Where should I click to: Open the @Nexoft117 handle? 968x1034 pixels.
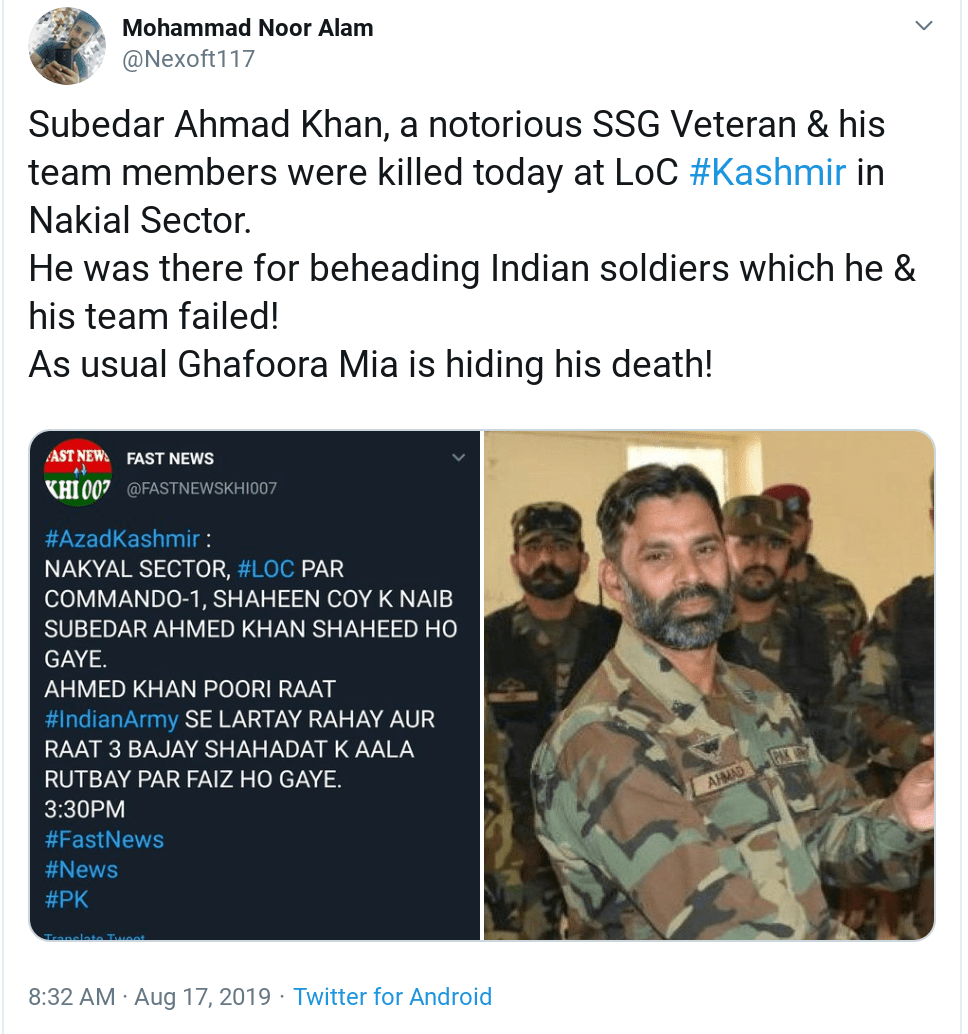pos(188,59)
